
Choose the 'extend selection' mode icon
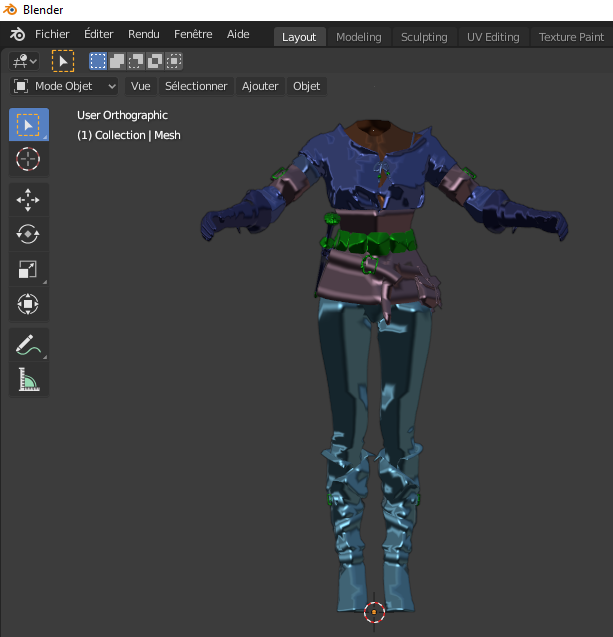(x=117, y=61)
